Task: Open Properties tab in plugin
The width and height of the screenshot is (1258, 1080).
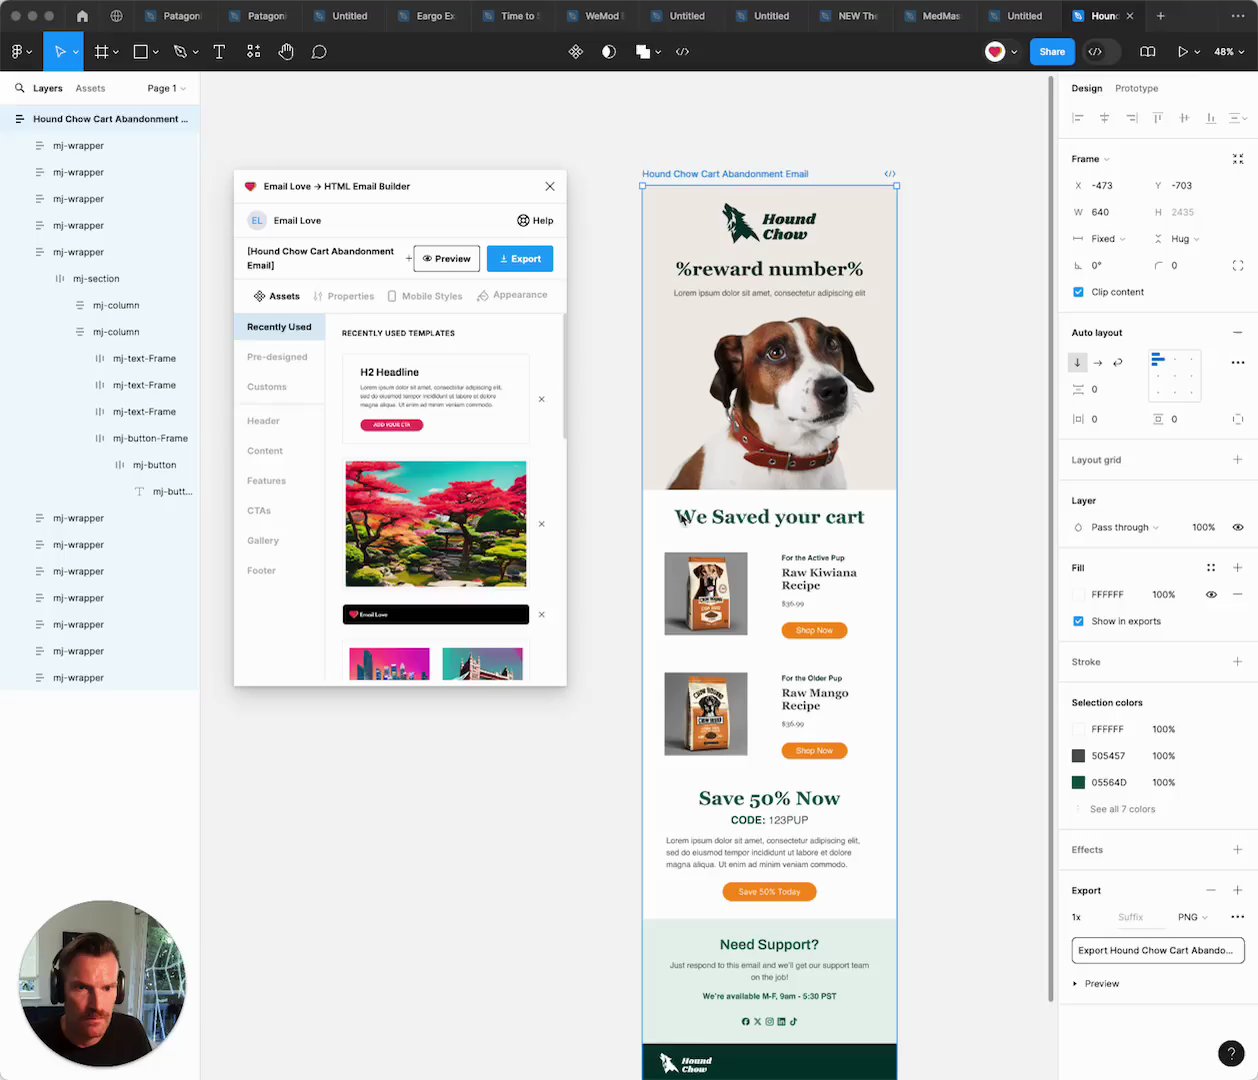Action: tap(343, 296)
